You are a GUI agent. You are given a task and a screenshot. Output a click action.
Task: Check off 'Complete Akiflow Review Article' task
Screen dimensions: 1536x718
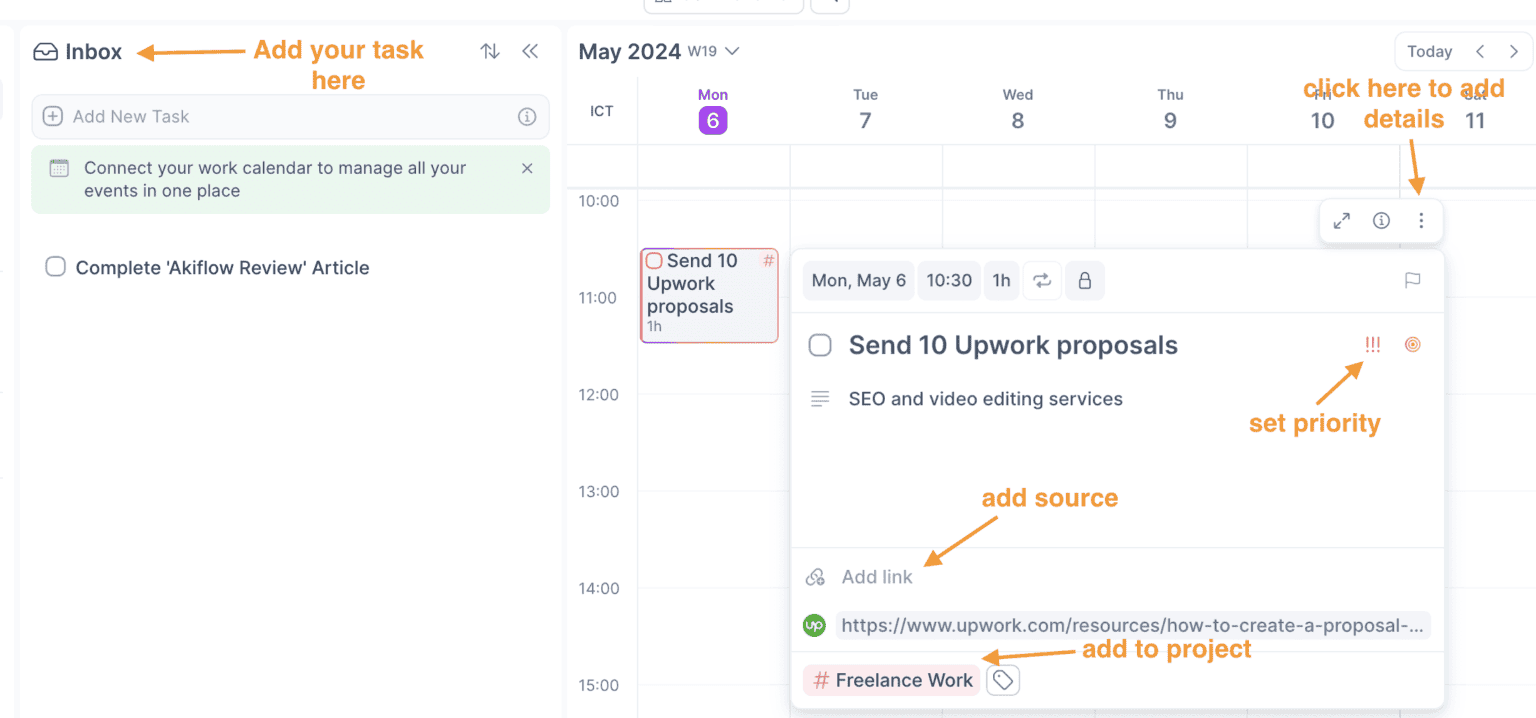pos(56,267)
